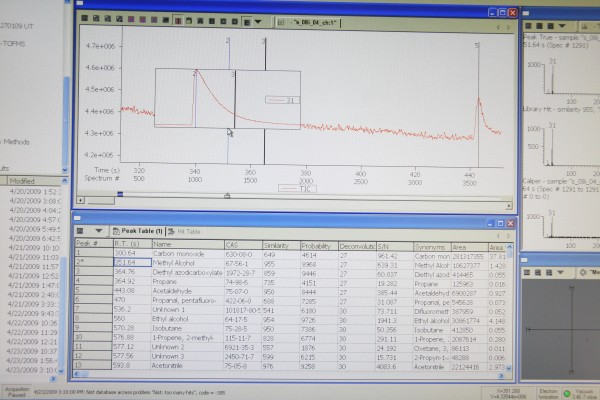
Task: Open dropdown arrow in lower-right panel toolbar
Action: click(x=561, y=272)
